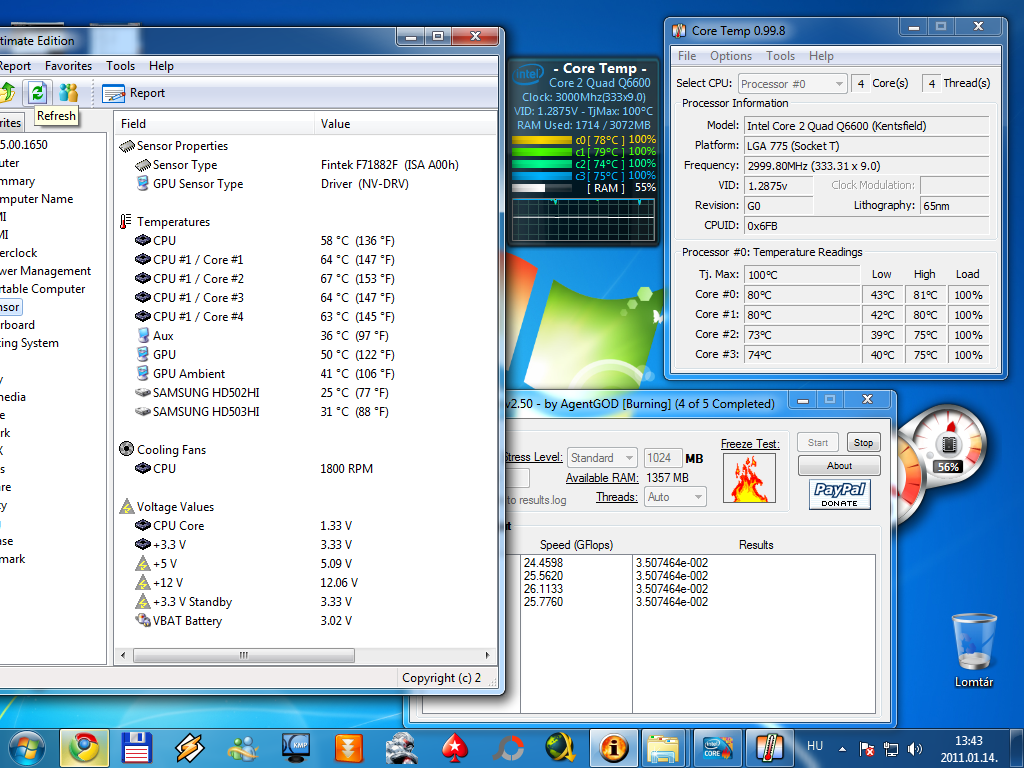Open the Select CPU Processor #0 dropdown

click(x=793, y=84)
